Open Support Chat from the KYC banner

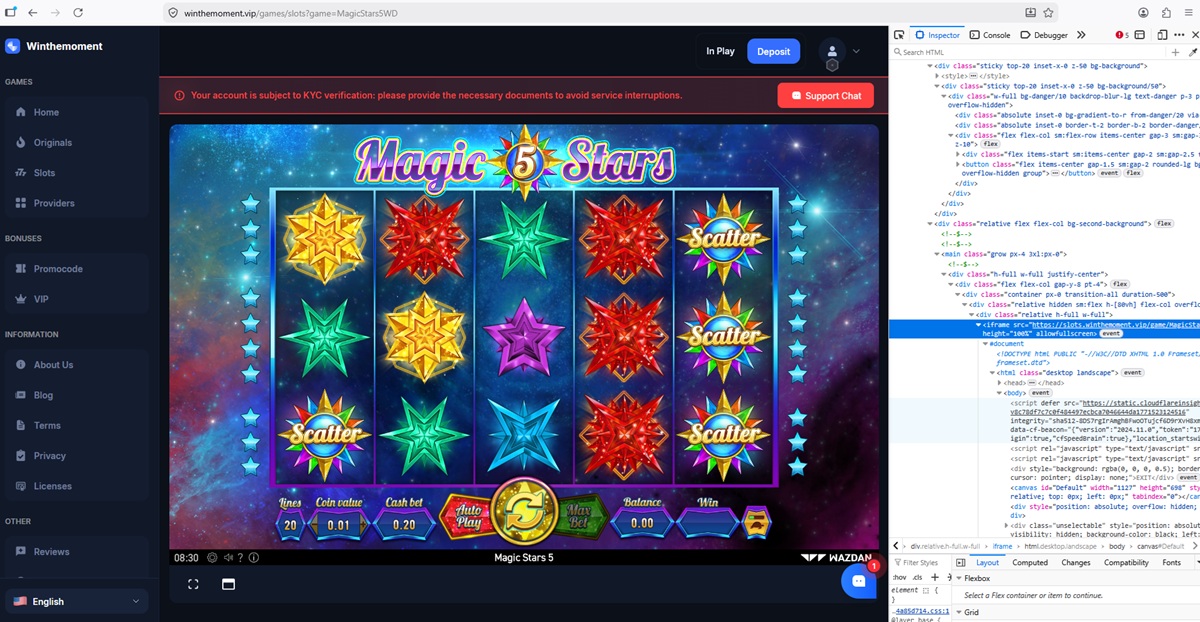click(x=826, y=96)
